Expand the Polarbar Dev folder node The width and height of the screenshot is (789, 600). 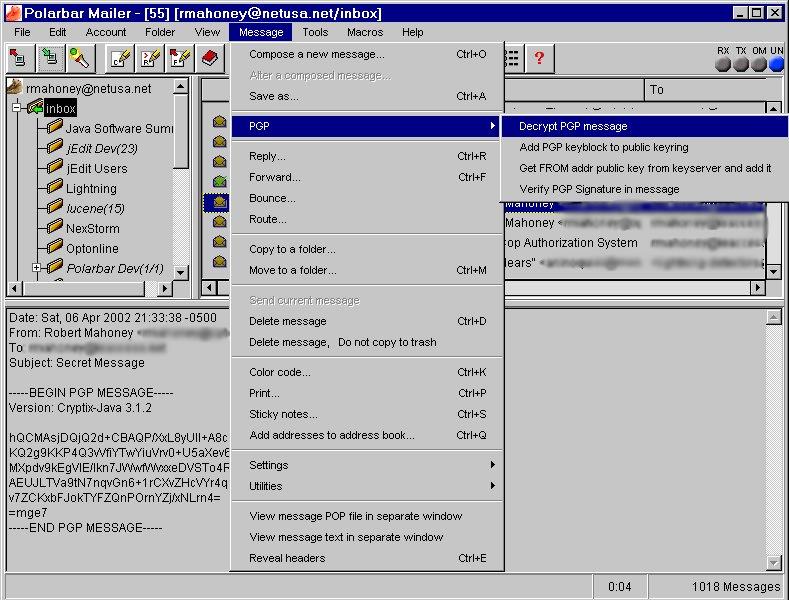[37, 268]
